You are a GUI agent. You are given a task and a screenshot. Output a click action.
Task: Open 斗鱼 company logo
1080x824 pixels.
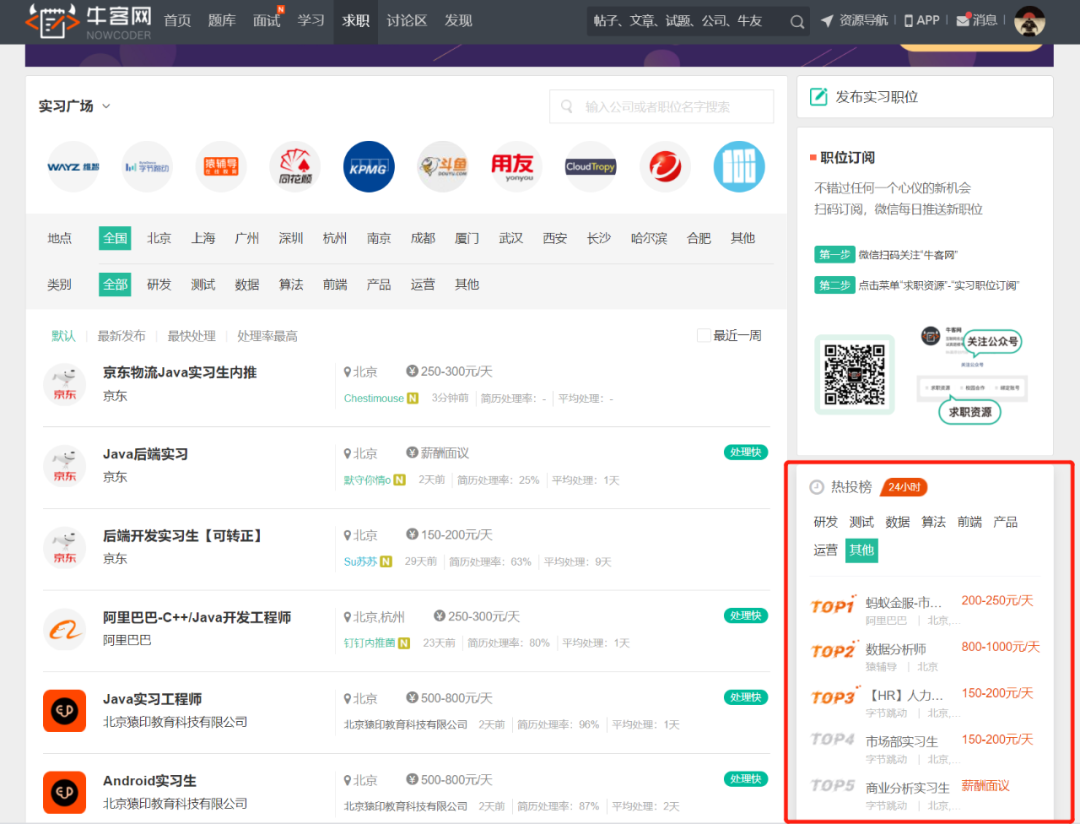[443, 167]
